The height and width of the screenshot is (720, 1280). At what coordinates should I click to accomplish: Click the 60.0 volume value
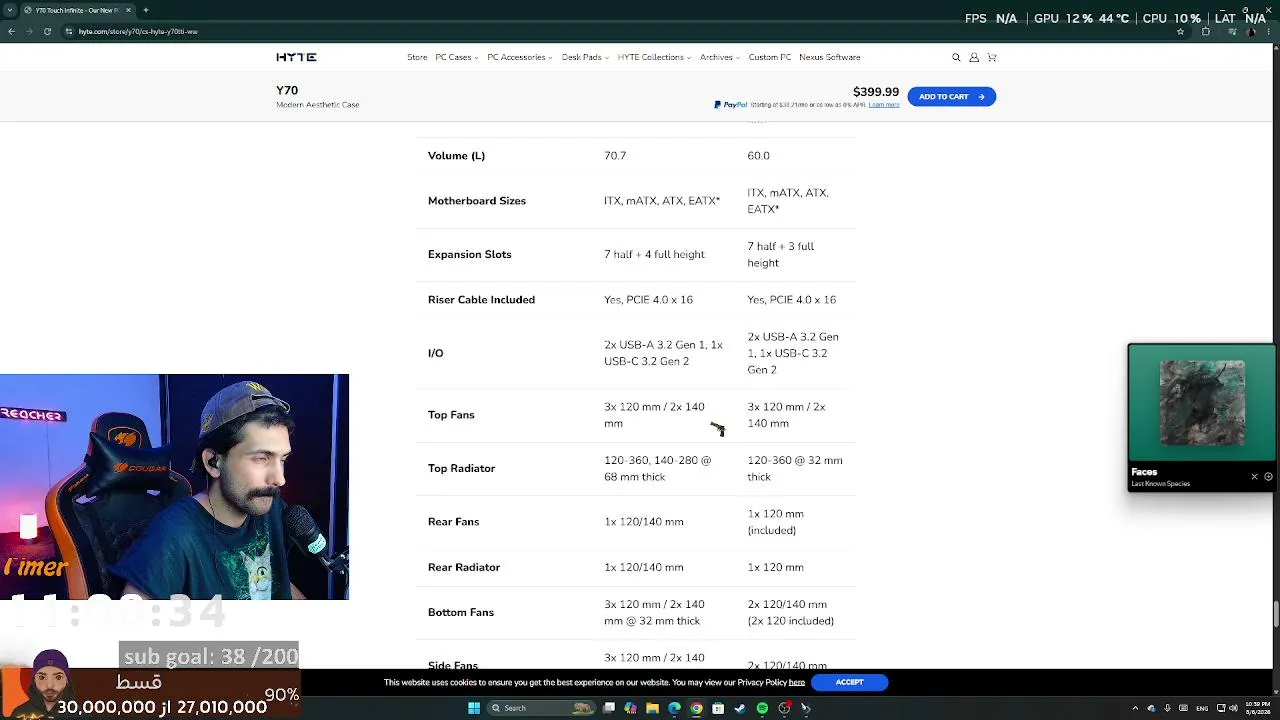pos(758,156)
